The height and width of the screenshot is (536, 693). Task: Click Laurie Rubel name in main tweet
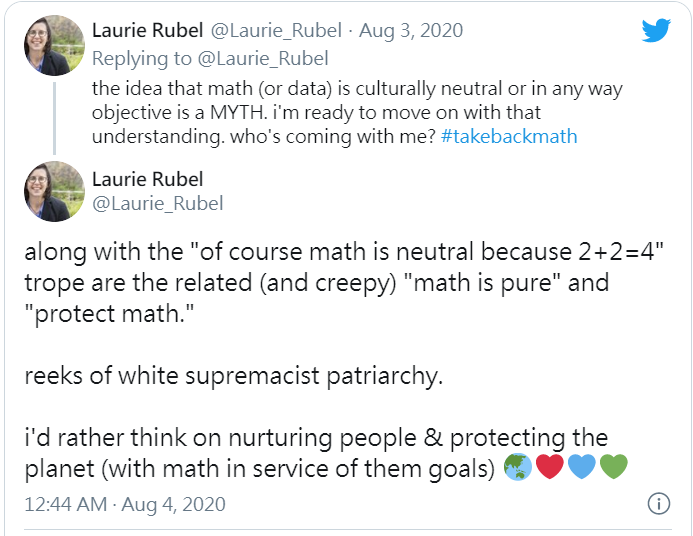click(147, 179)
